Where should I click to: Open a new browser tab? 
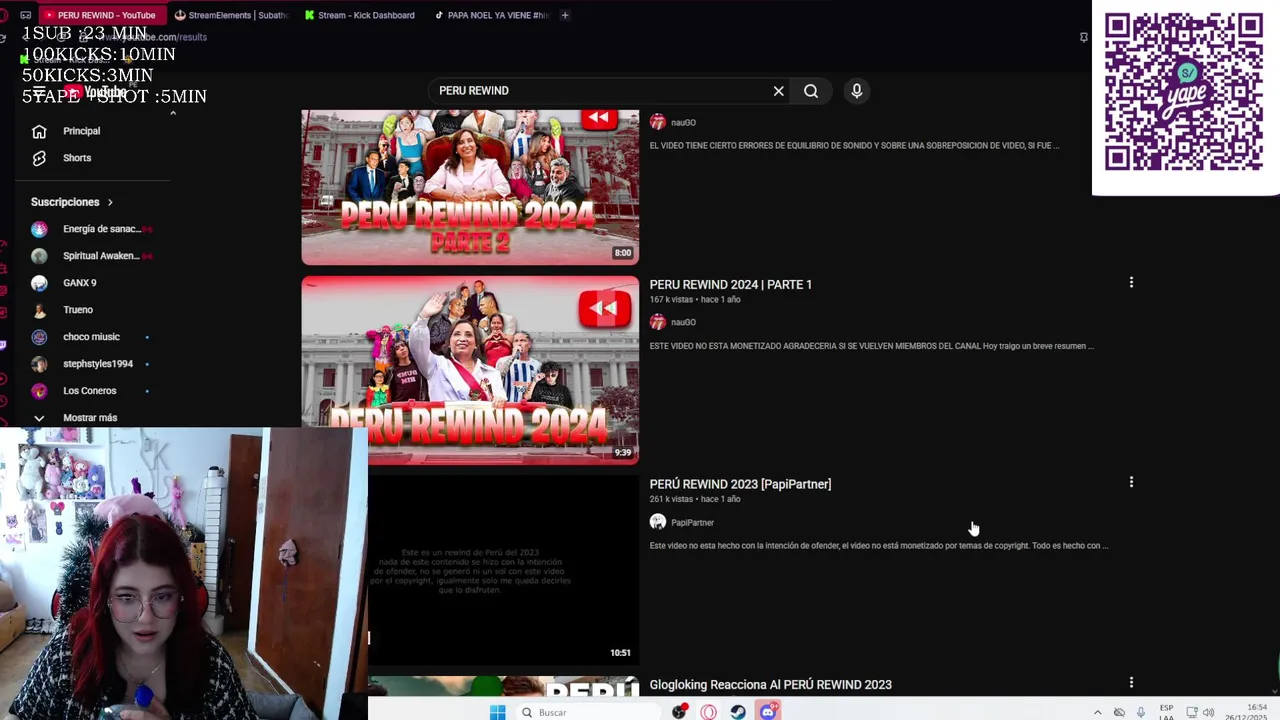point(565,15)
